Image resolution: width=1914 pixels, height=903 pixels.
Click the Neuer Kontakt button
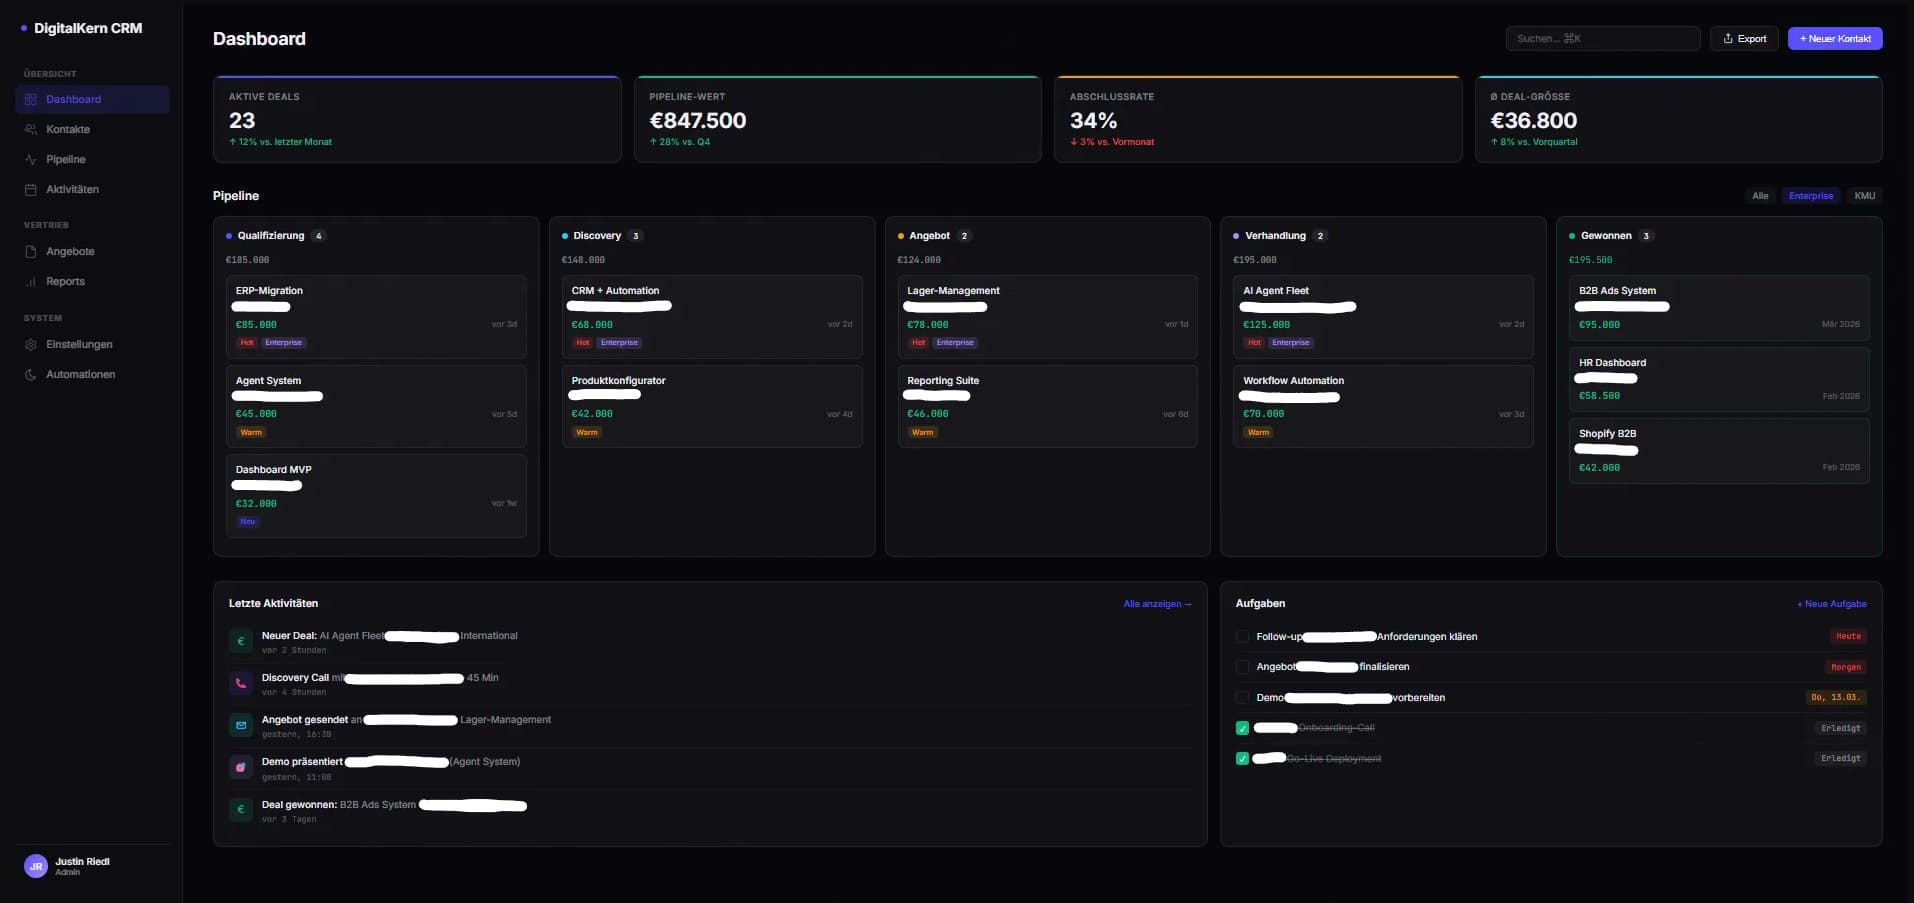1834,38
